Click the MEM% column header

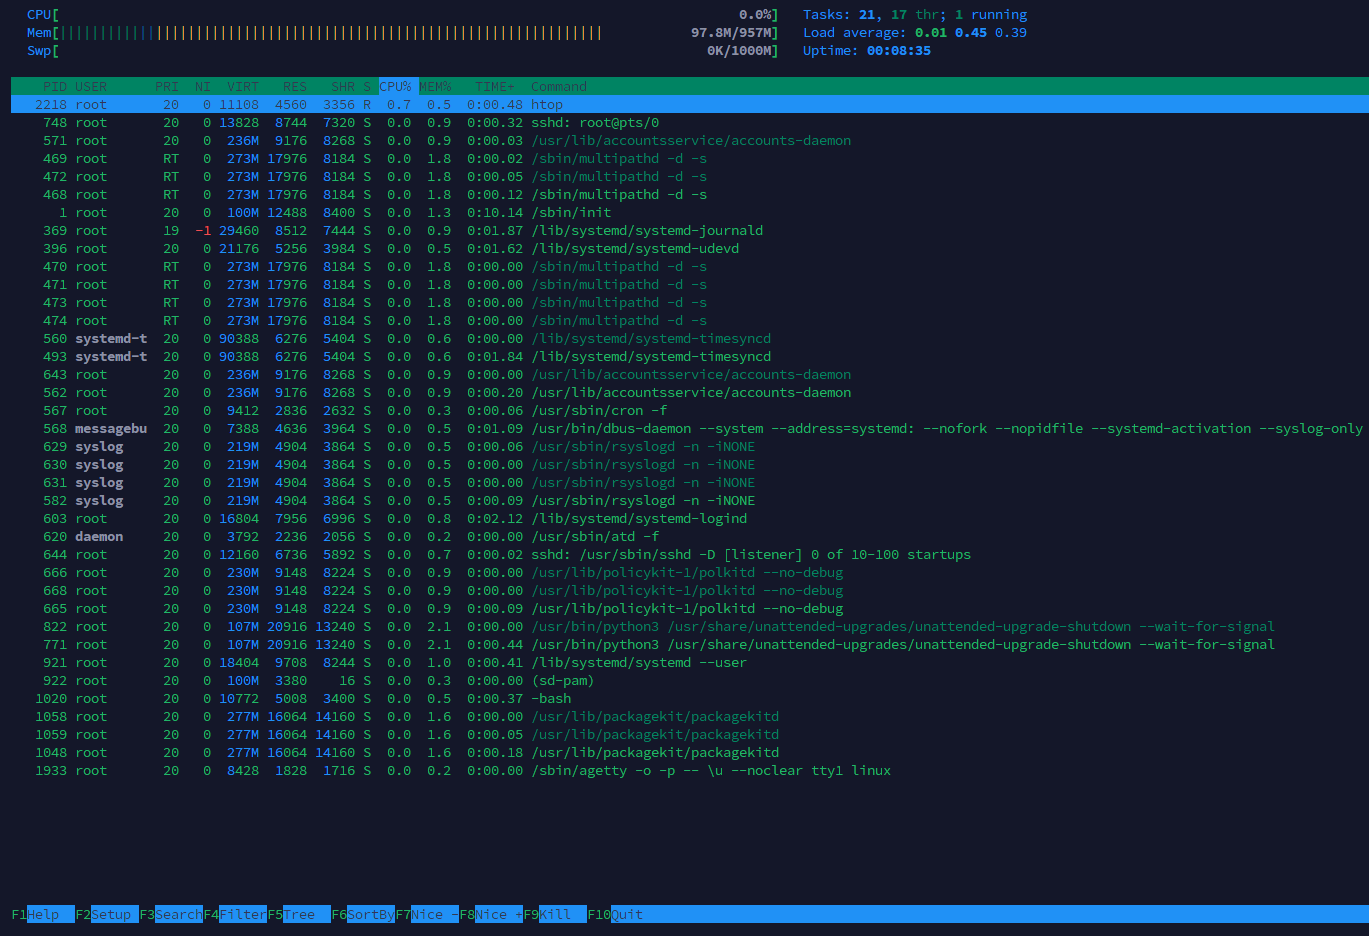pyautogui.click(x=435, y=86)
